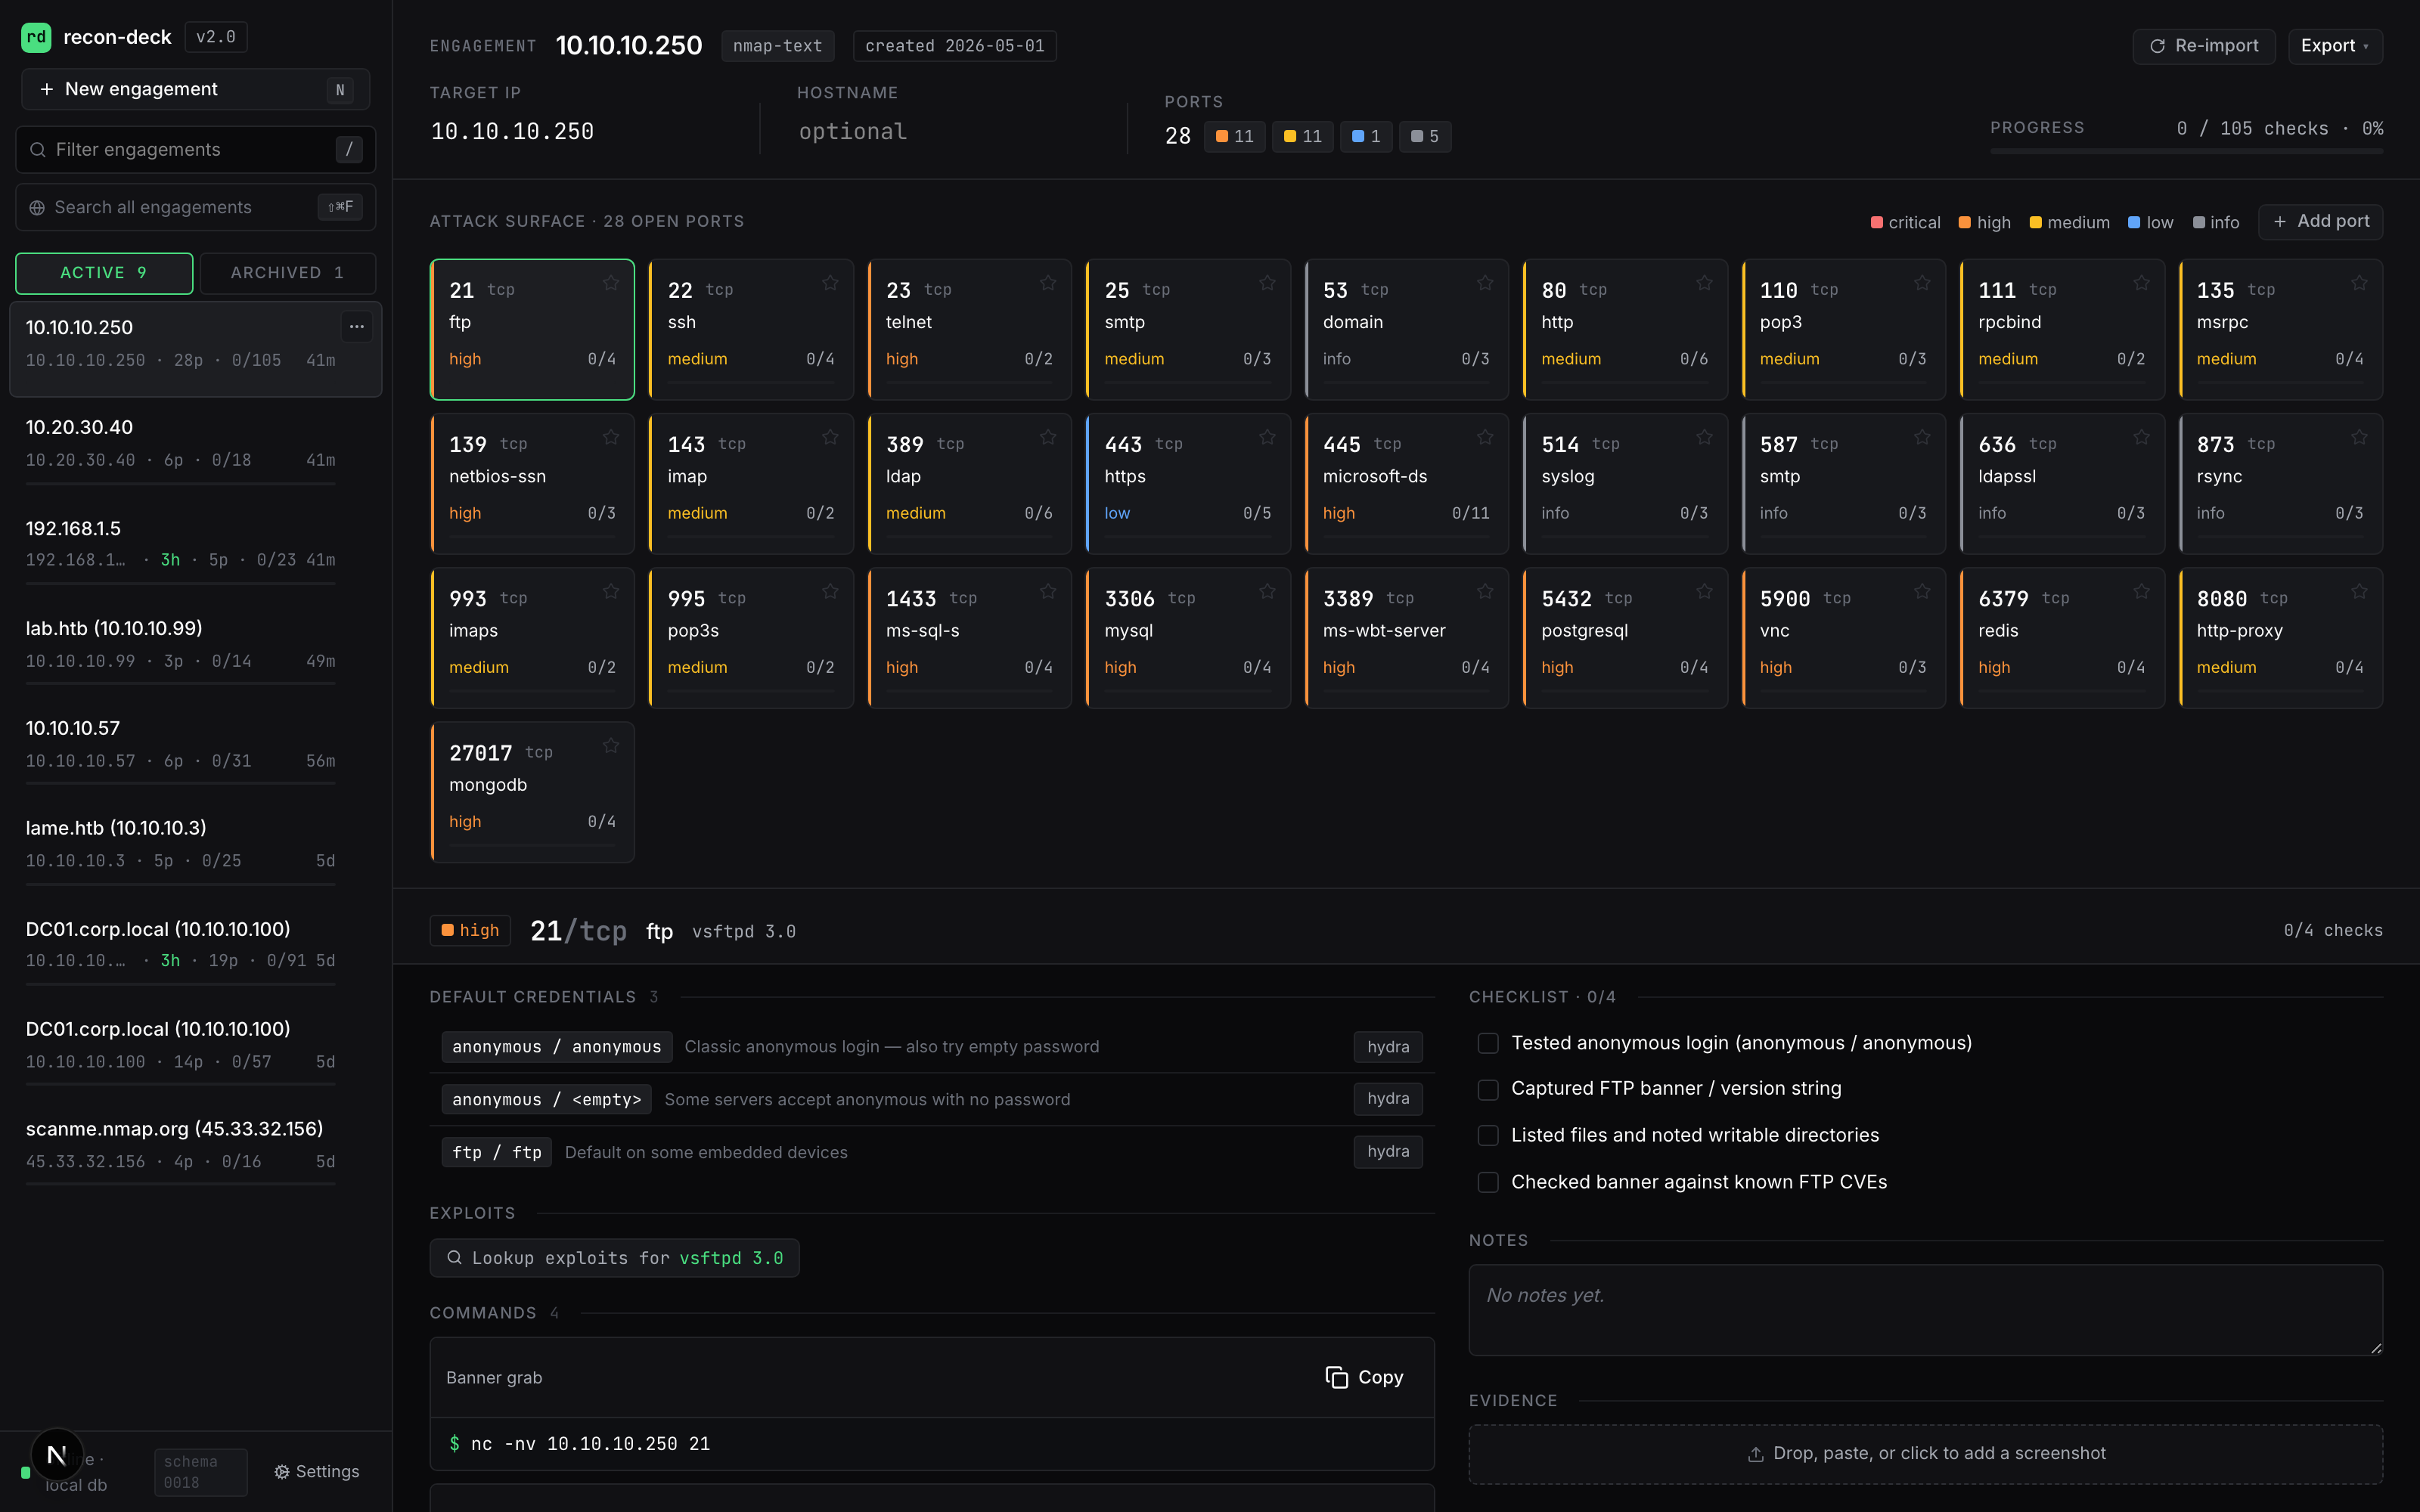Viewport: 2420px width, 1512px height.
Task: Open the 10.10.10.250 engagement more-options menu
Action: [x=356, y=326]
